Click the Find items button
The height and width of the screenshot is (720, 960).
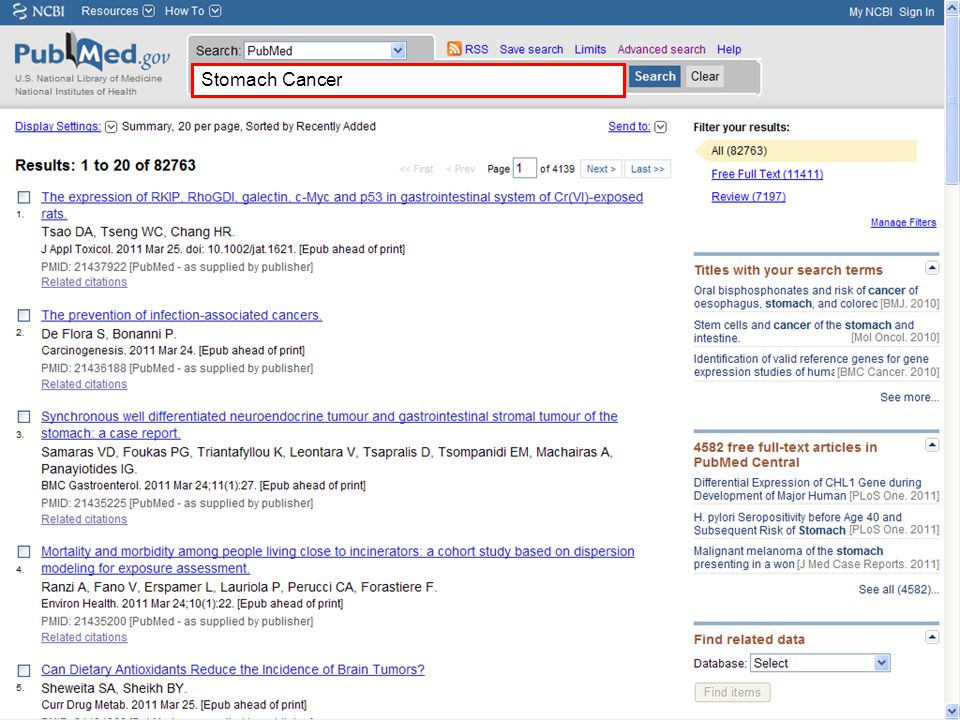[732, 692]
